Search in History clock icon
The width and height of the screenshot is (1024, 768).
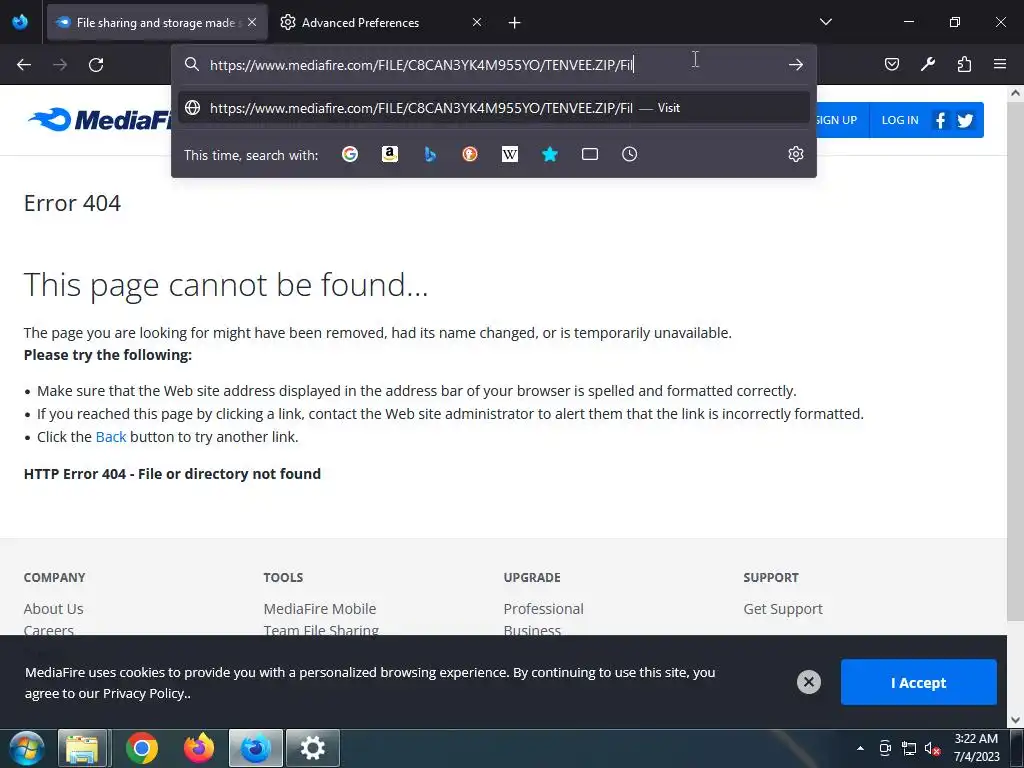tap(630, 154)
